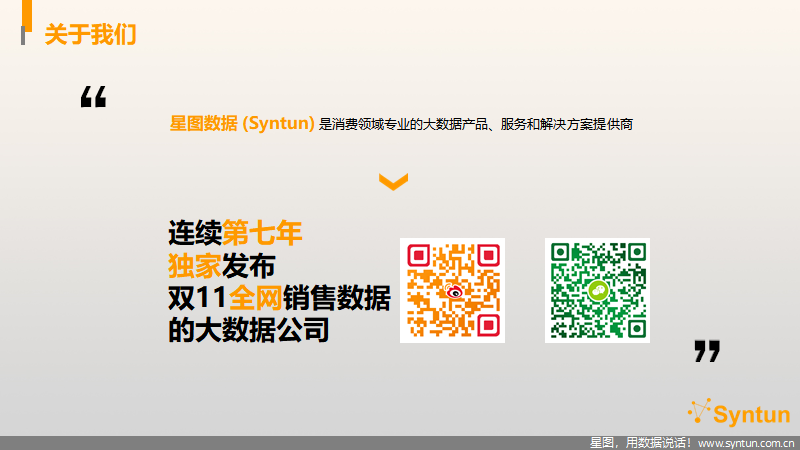Click the closing quotation mark graphic
800x450 pixels.
(x=707, y=351)
